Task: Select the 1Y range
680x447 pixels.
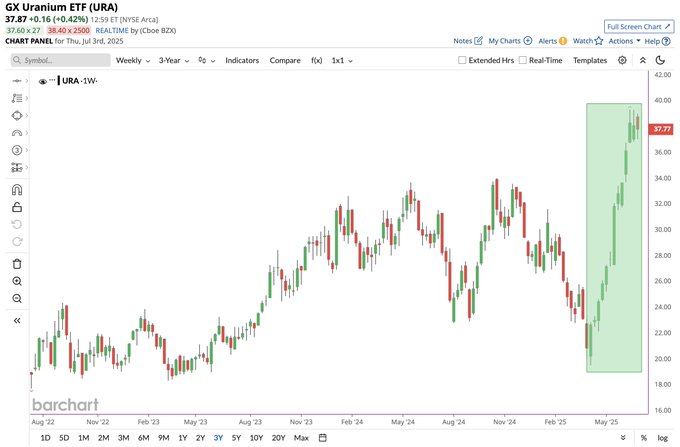Action: click(x=183, y=438)
